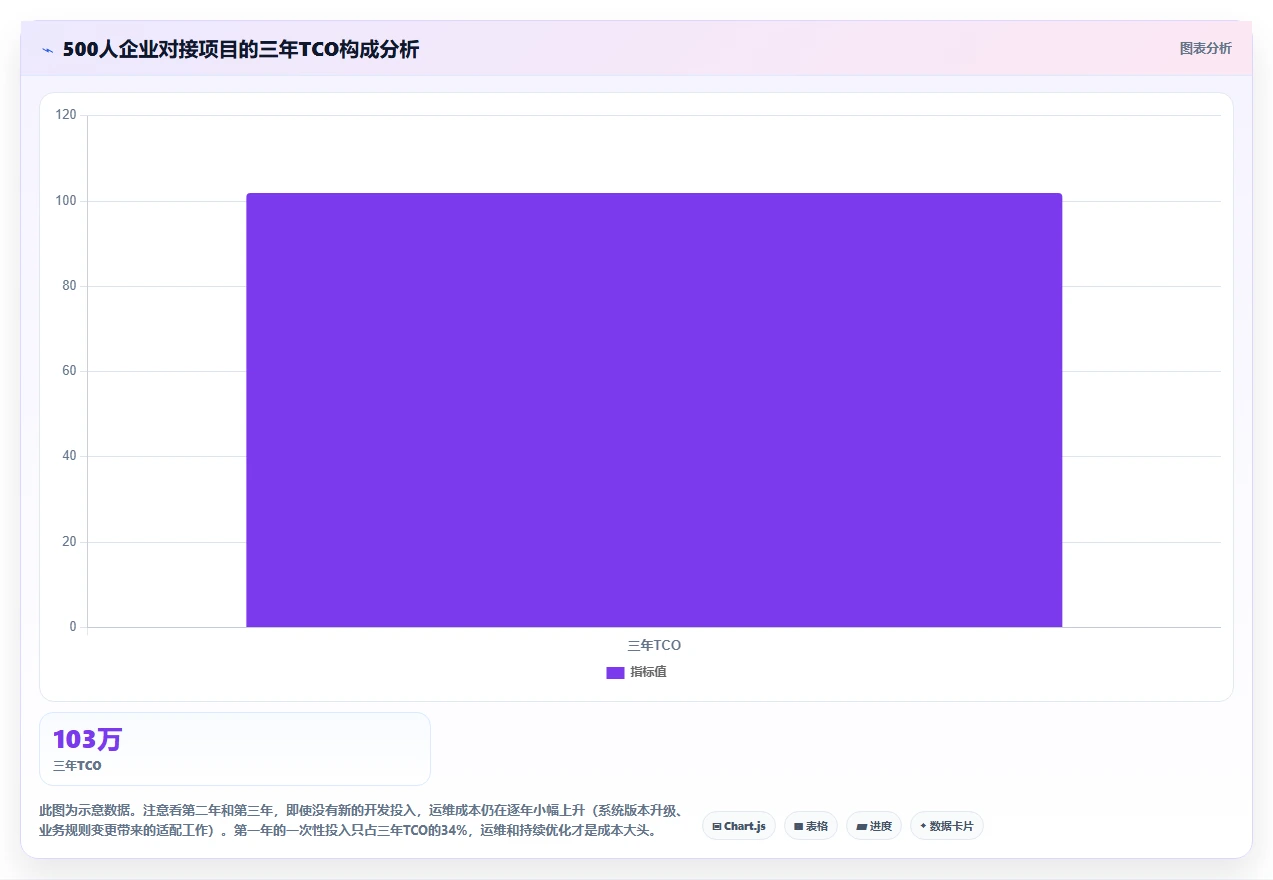
Task: Click the y-axis value 100
Action: coord(67,201)
